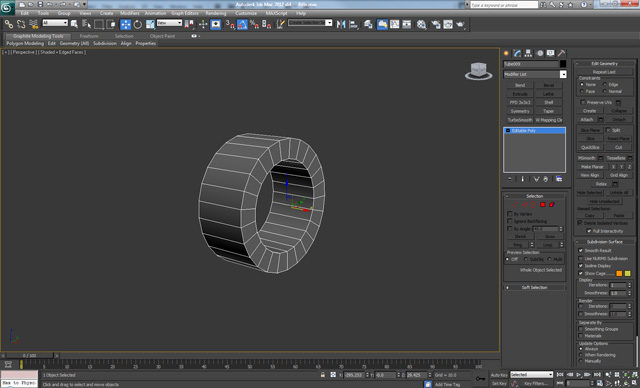Click the ViewCube in the viewport
The width and height of the screenshot is (640, 388).
(478, 71)
